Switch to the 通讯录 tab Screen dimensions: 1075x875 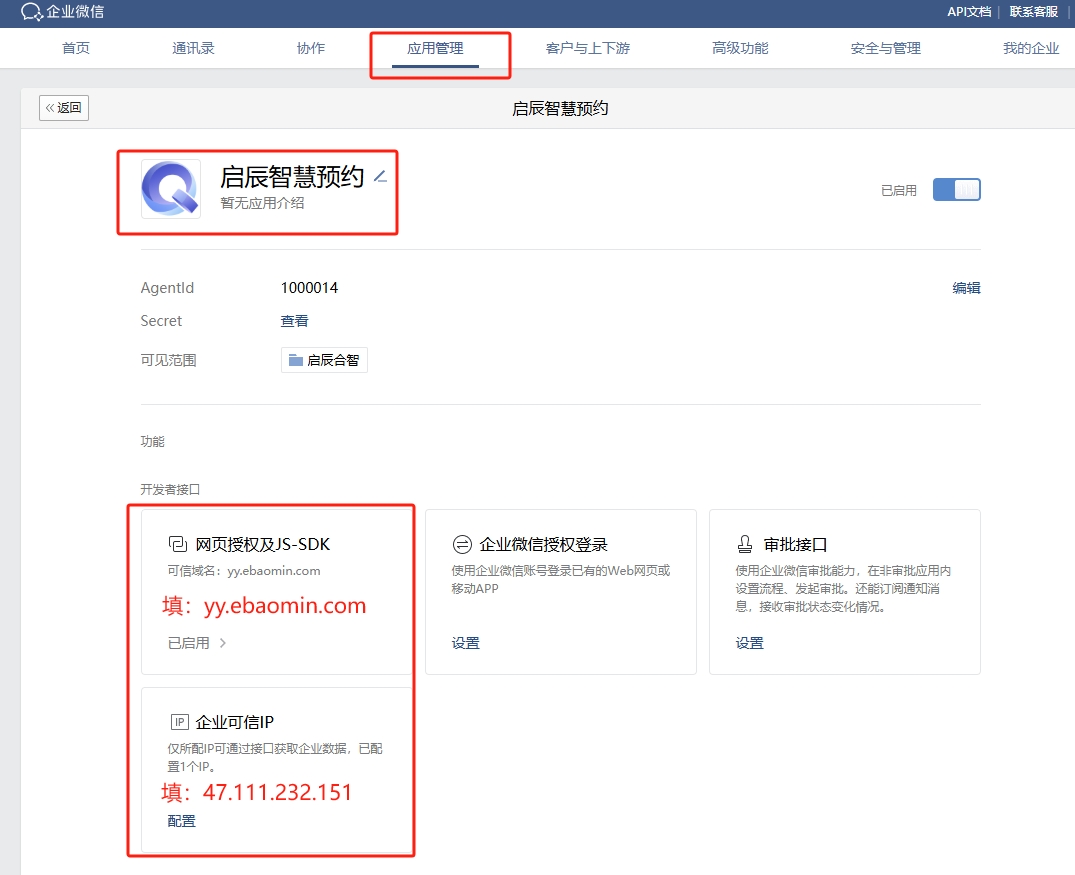(193, 48)
